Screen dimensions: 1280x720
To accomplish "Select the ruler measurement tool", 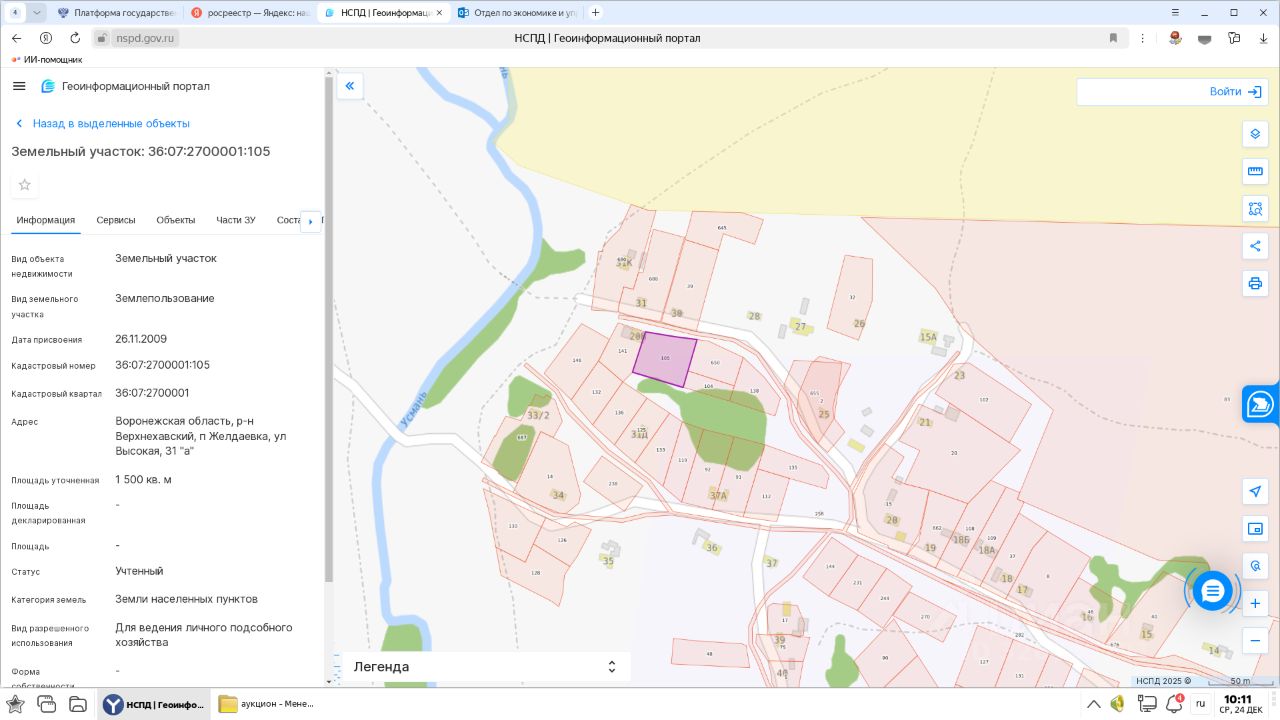I will [x=1255, y=172].
